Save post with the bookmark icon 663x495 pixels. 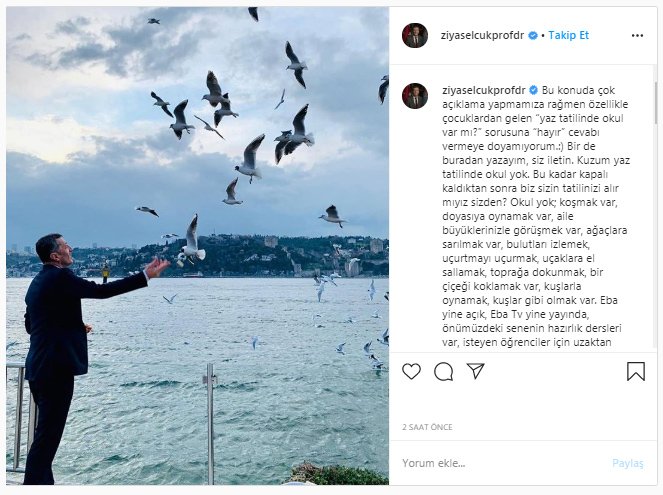tap(636, 371)
